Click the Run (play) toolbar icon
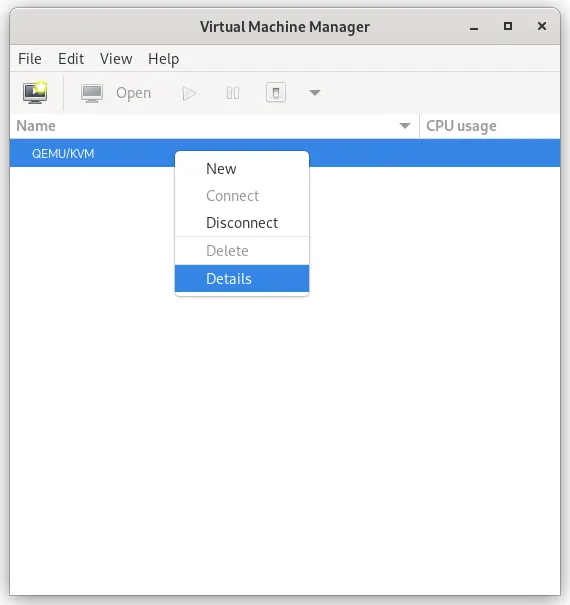The height and width of the screenshot is (605, 570). (189, 93)
